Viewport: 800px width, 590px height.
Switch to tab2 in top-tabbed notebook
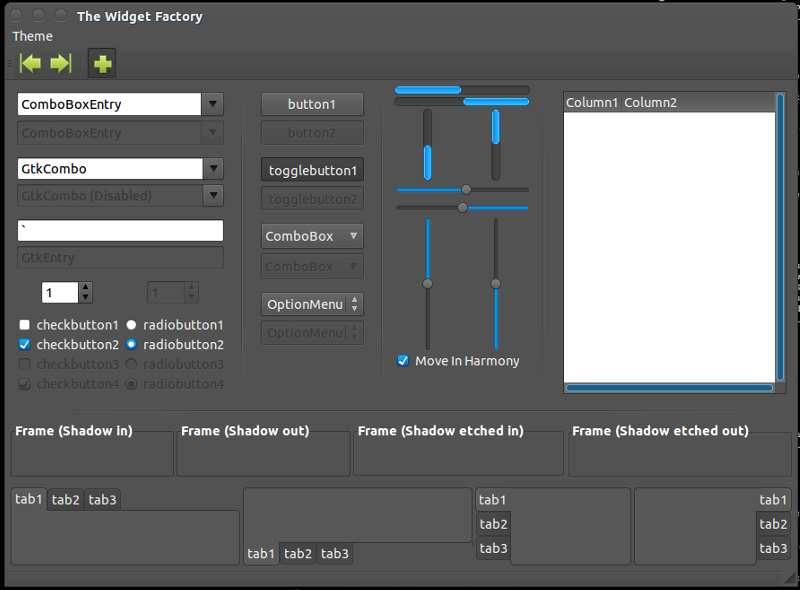pos(66,500)
